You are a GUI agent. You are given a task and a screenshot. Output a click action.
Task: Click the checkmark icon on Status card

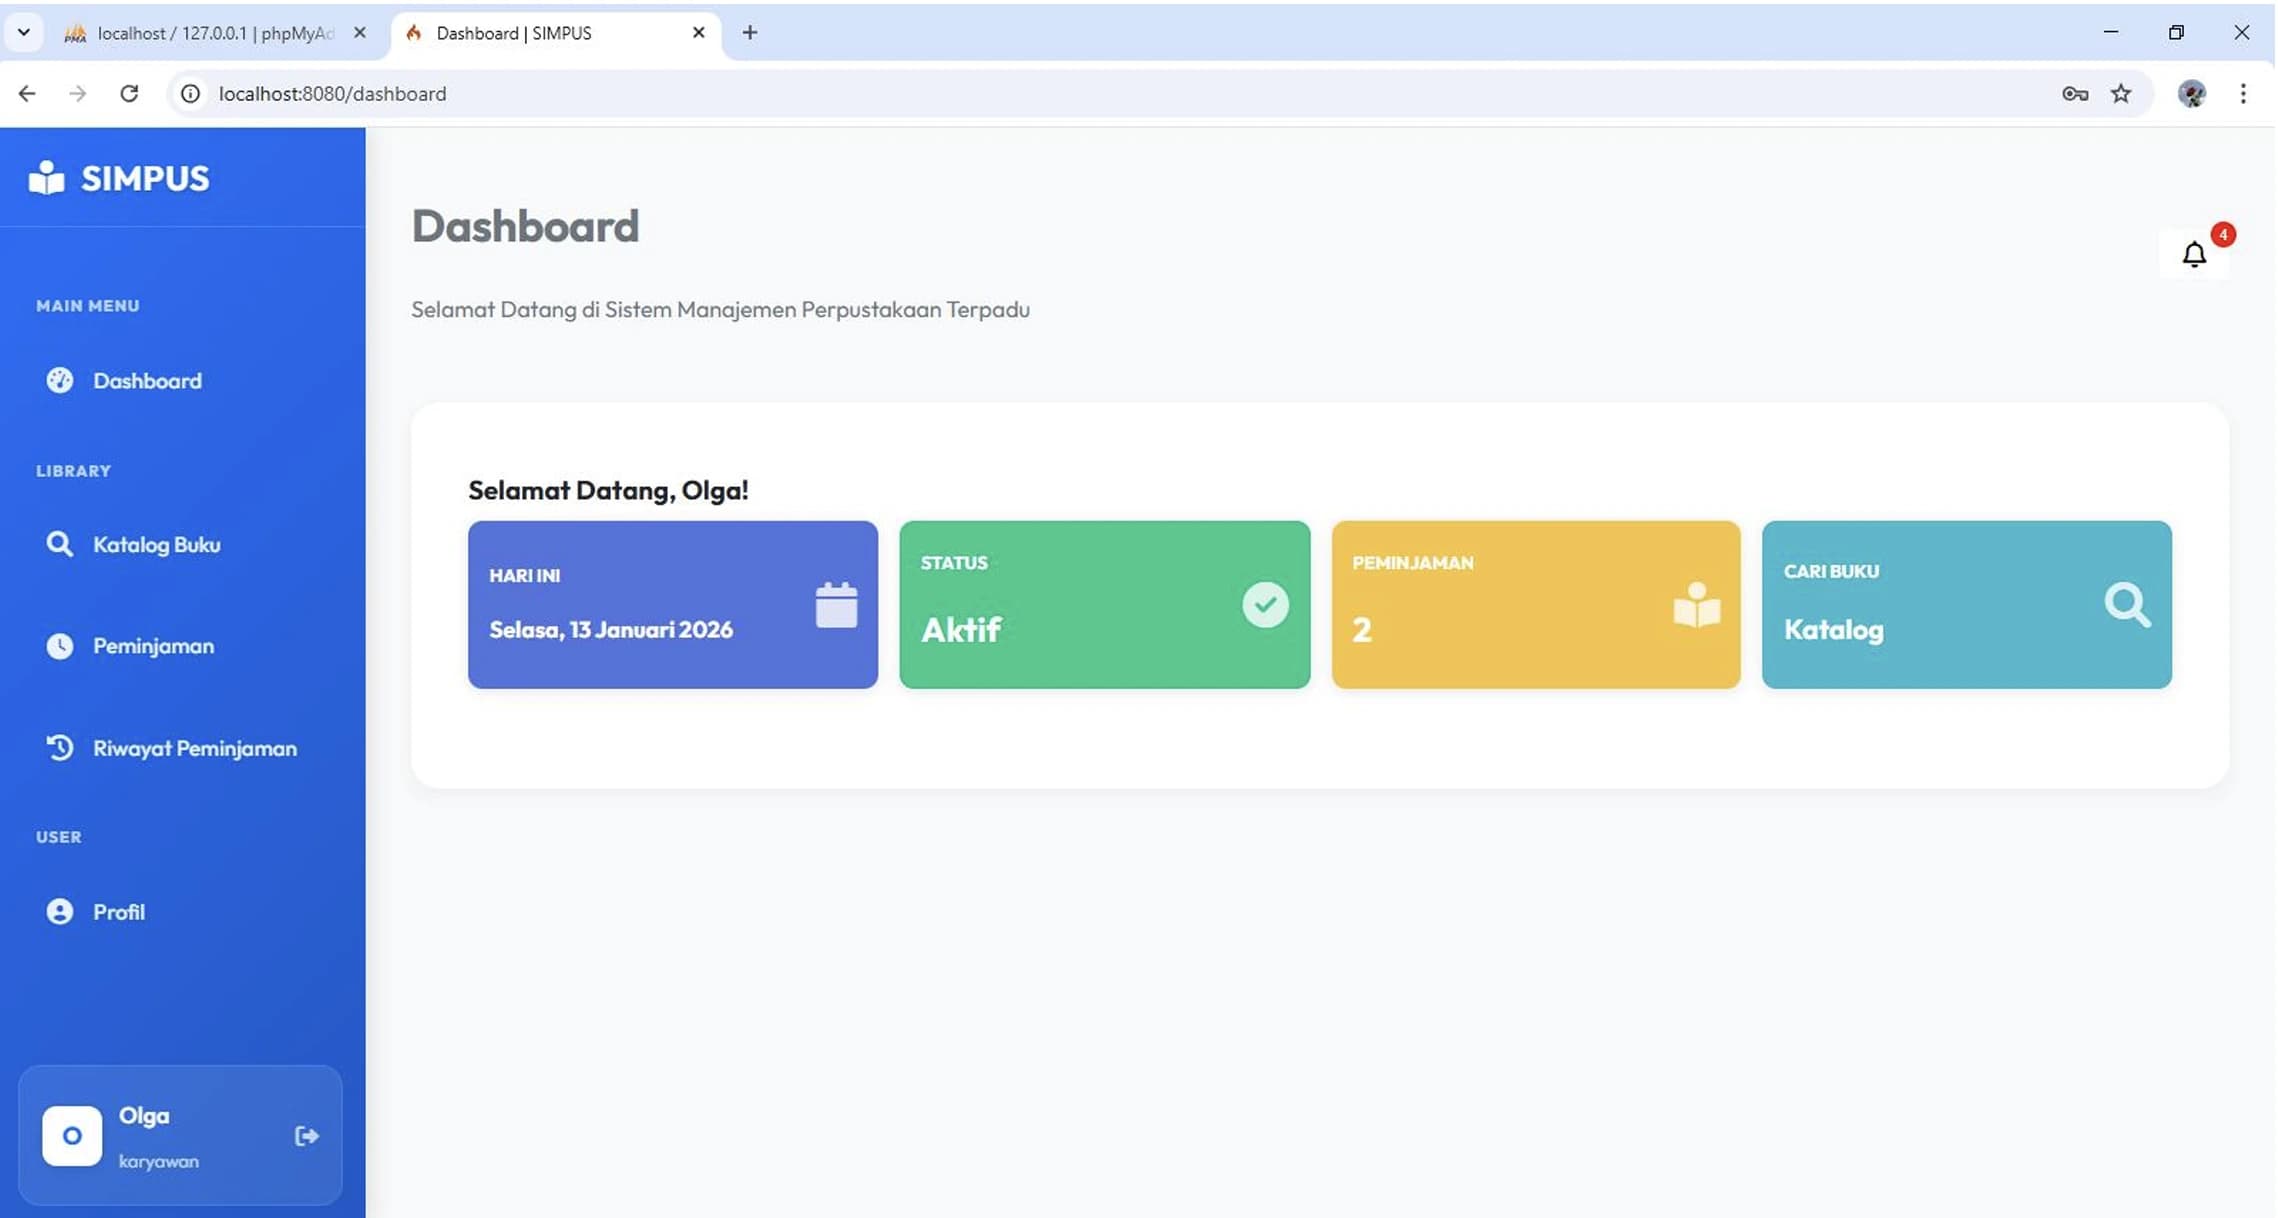click(1265, 605)
